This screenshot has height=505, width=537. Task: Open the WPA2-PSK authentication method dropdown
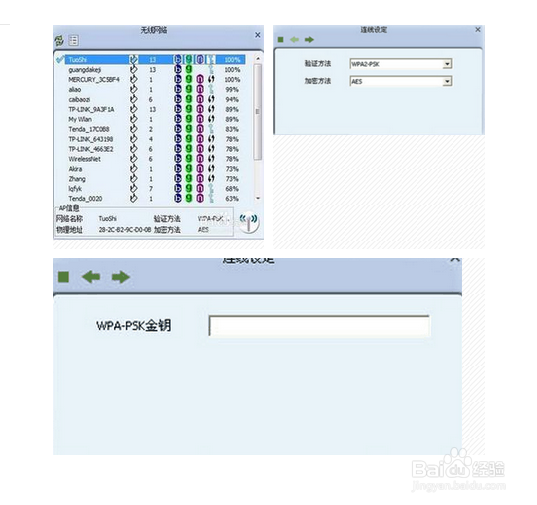[447, 64]
